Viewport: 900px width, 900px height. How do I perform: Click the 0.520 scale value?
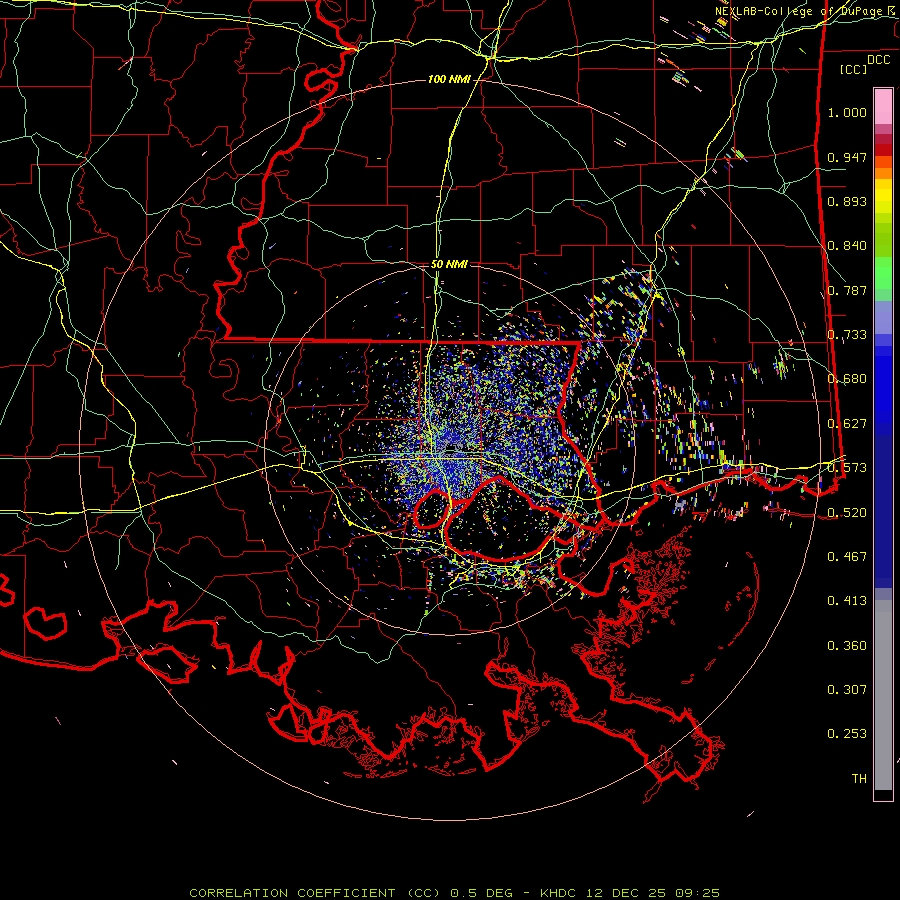pos(847,513)
